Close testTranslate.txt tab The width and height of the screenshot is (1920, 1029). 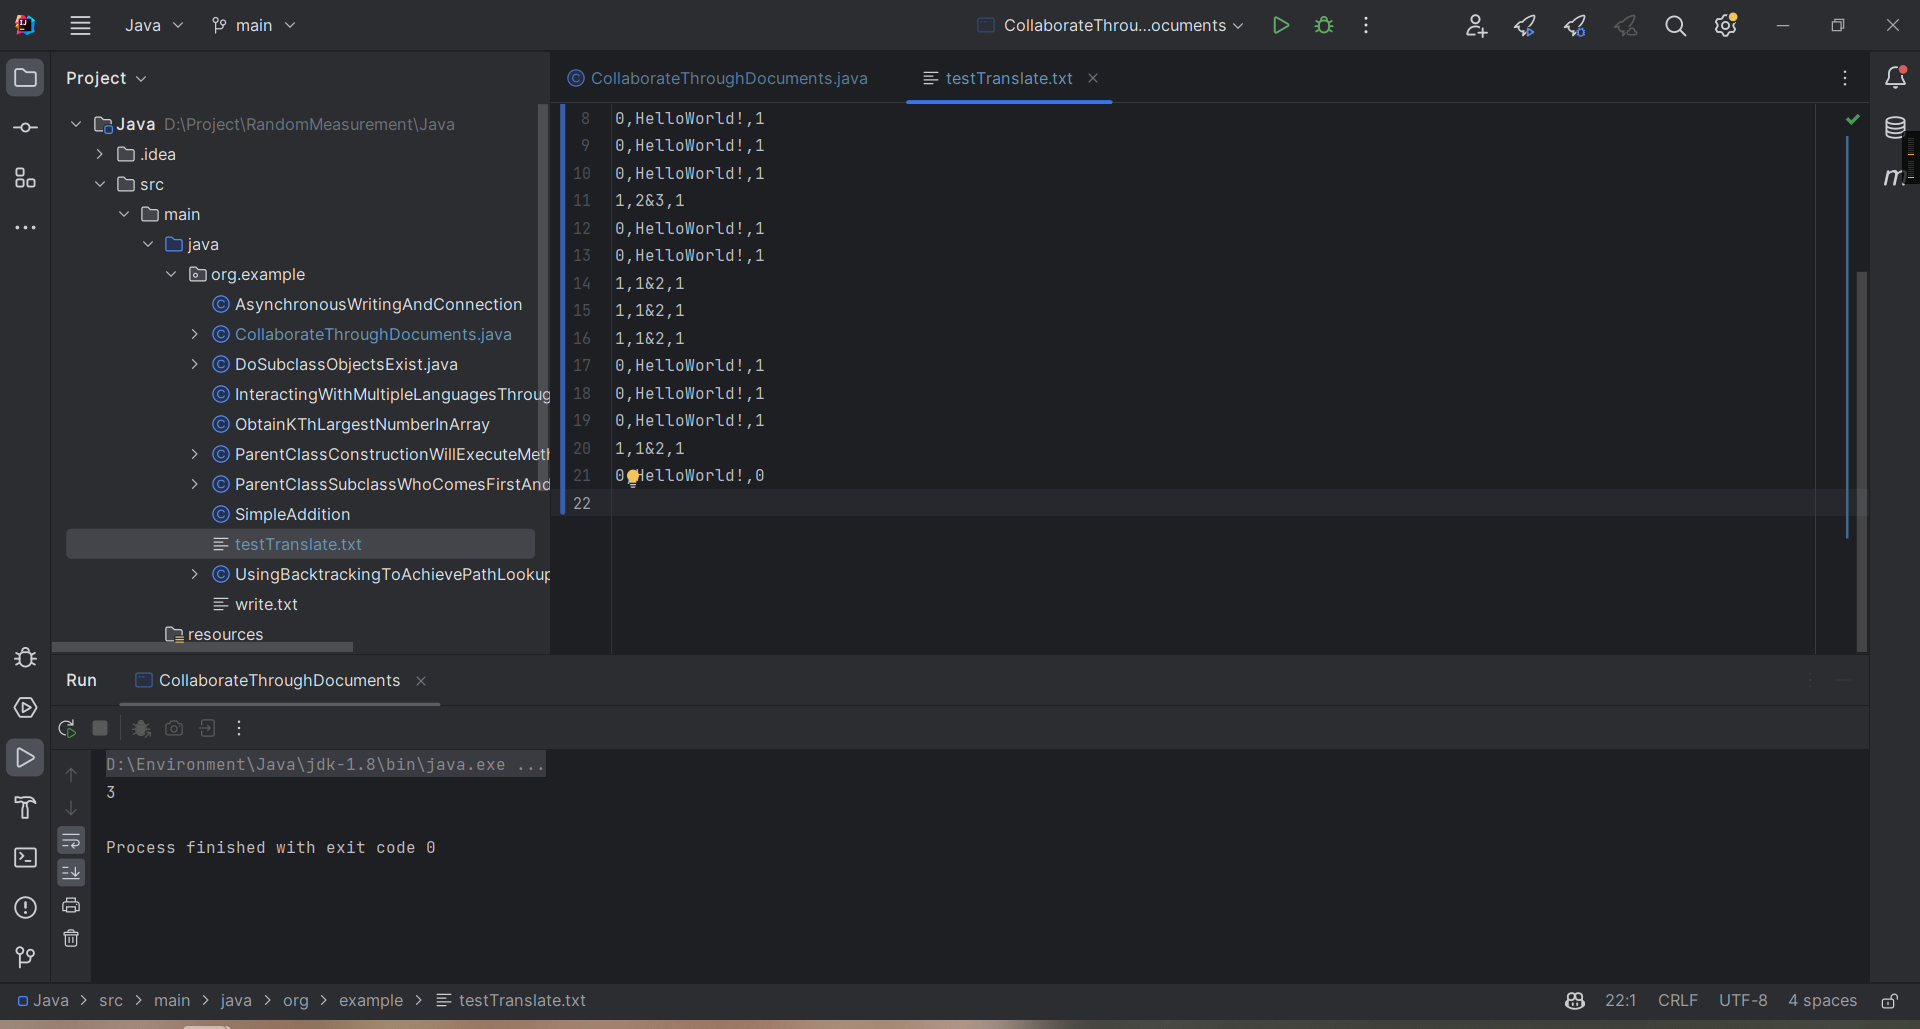pos(1093,78)
